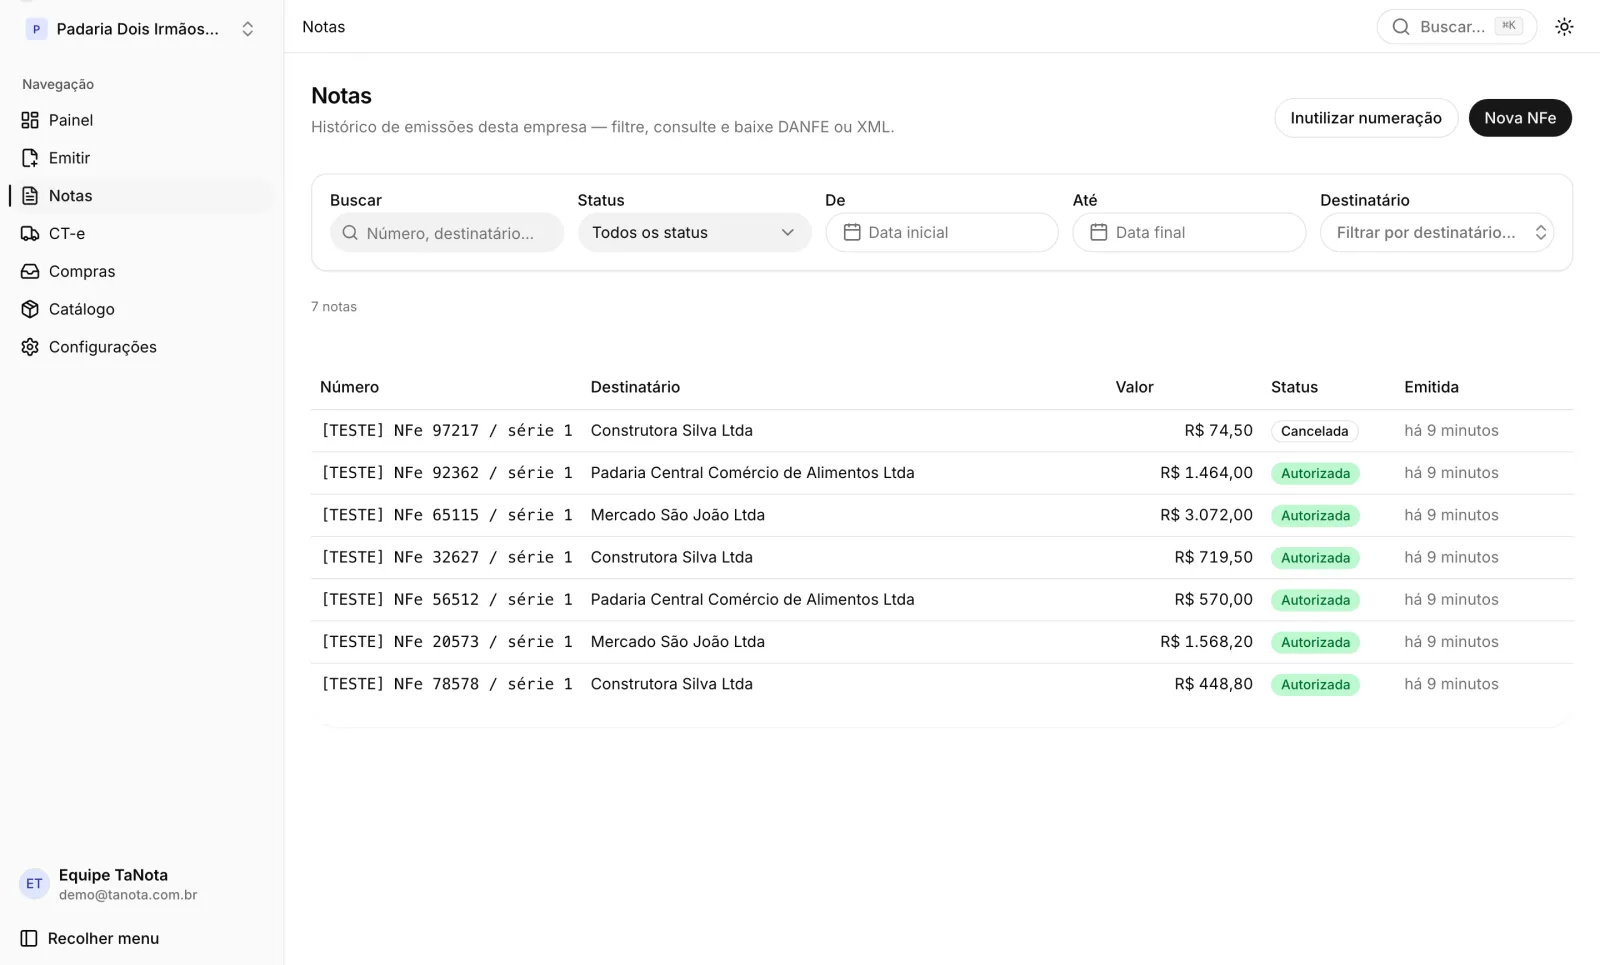
Task: Click the Configurações gear icon
Action: coord(30,347)
